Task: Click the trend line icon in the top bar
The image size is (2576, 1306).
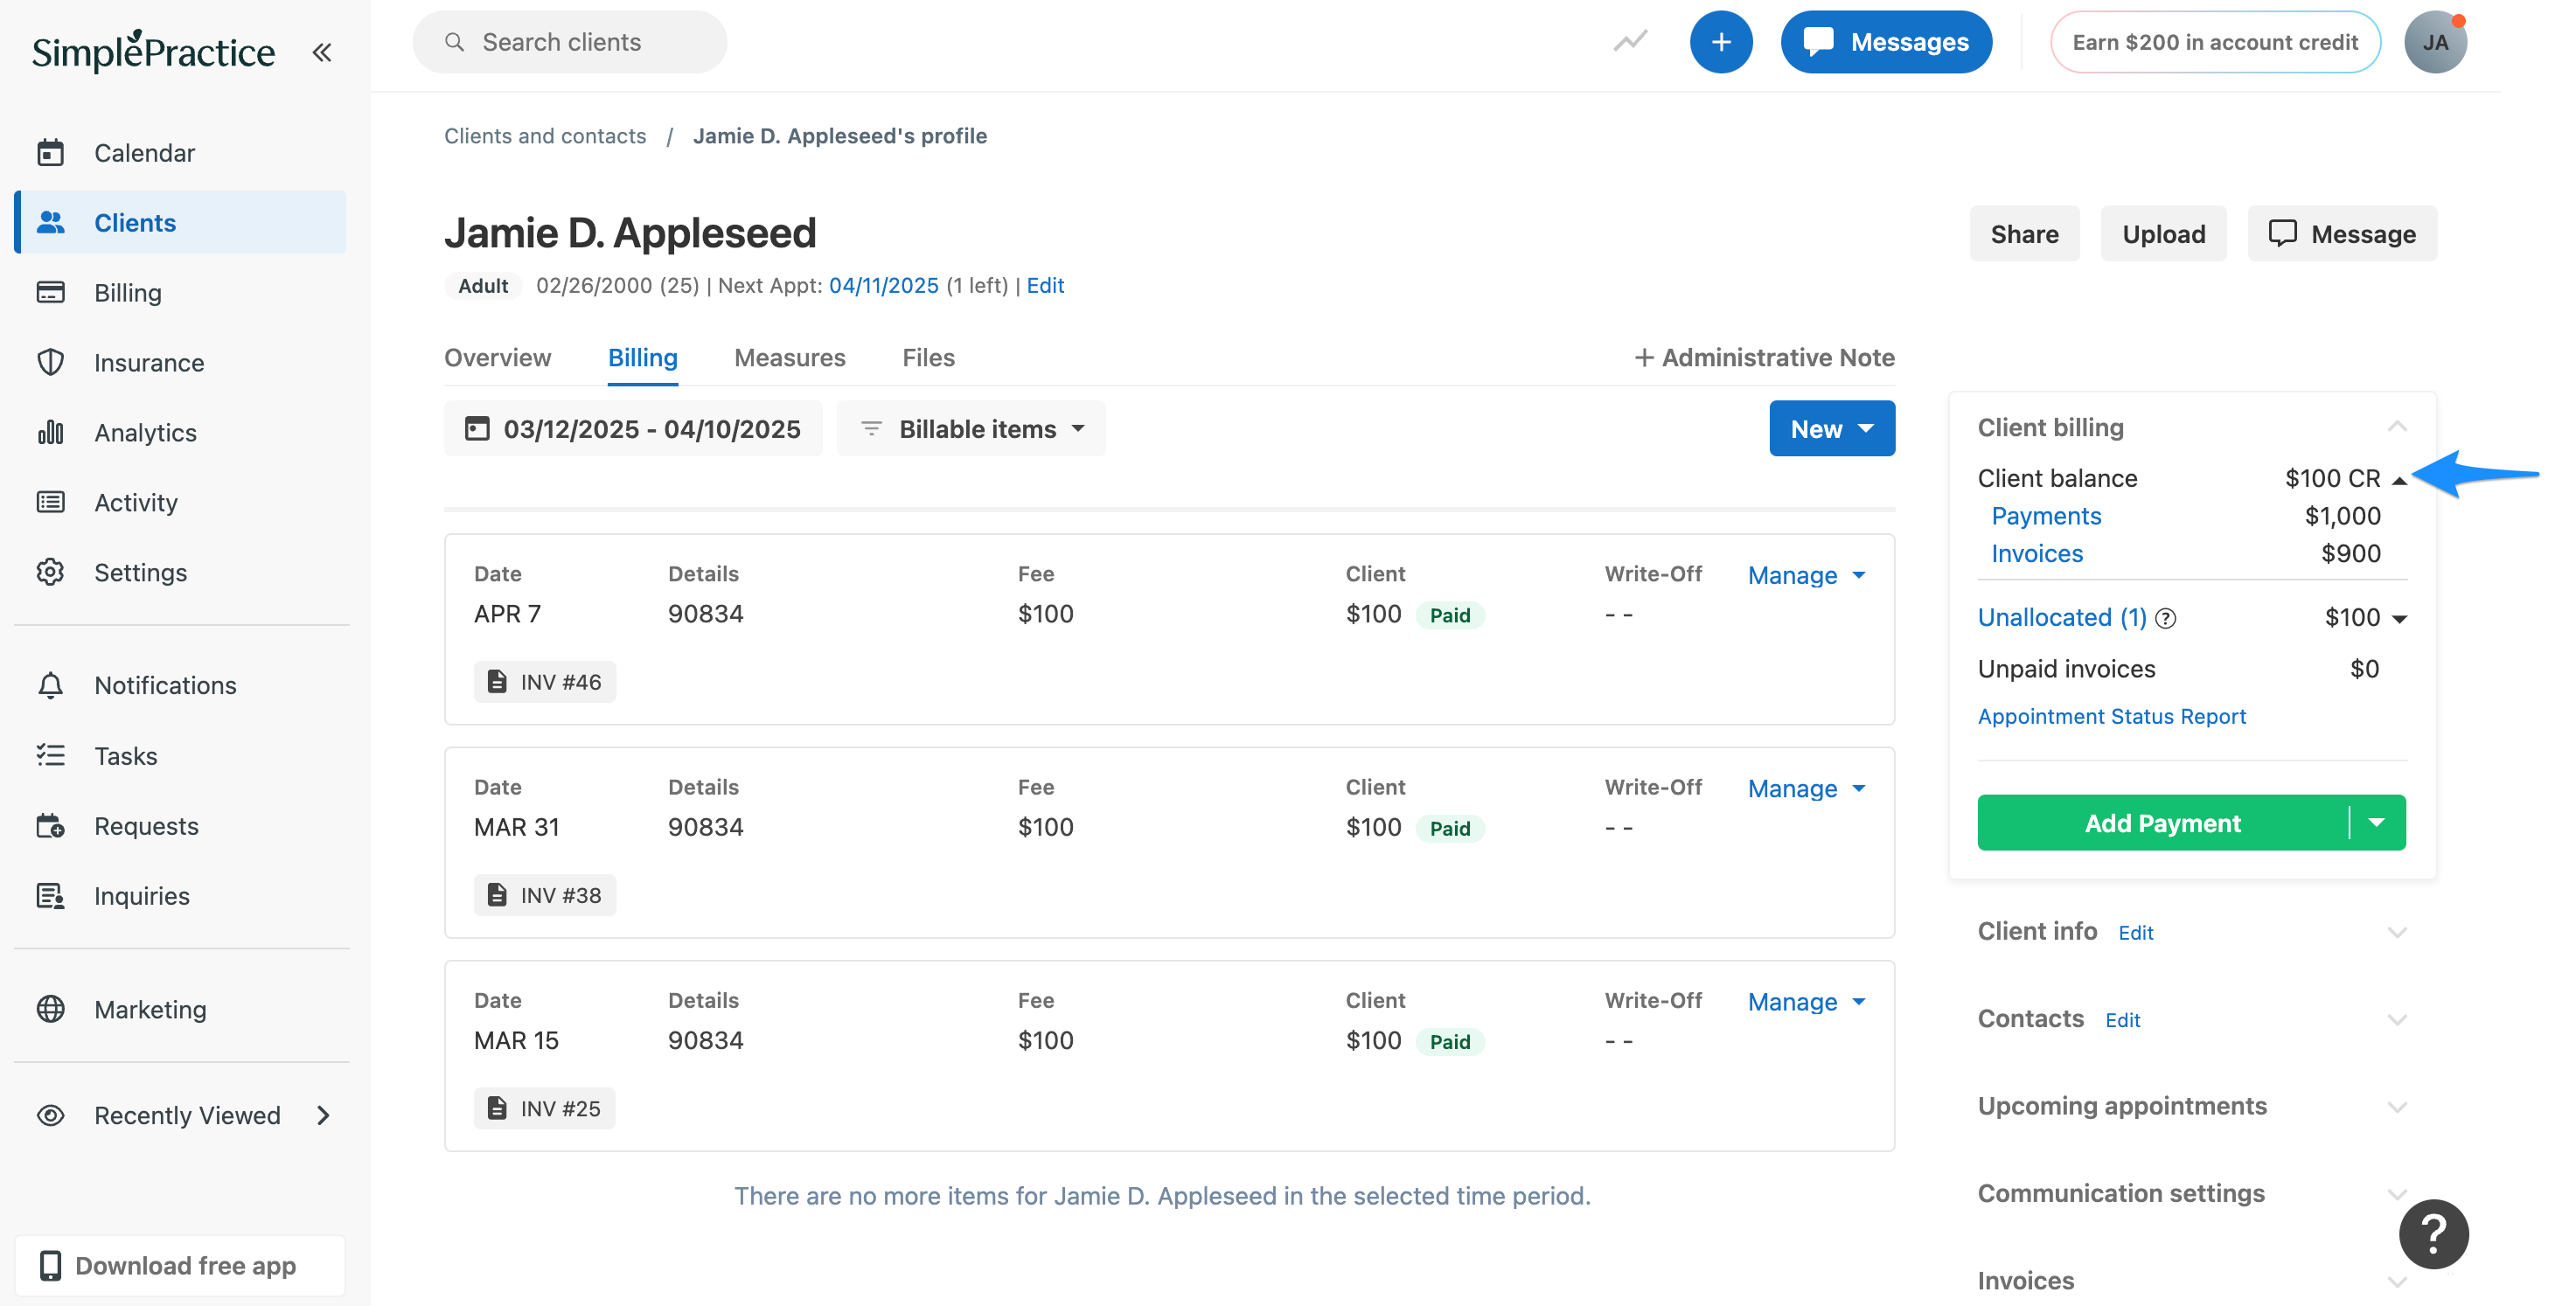Action: pyautogui.click(x=1630, y=42)
